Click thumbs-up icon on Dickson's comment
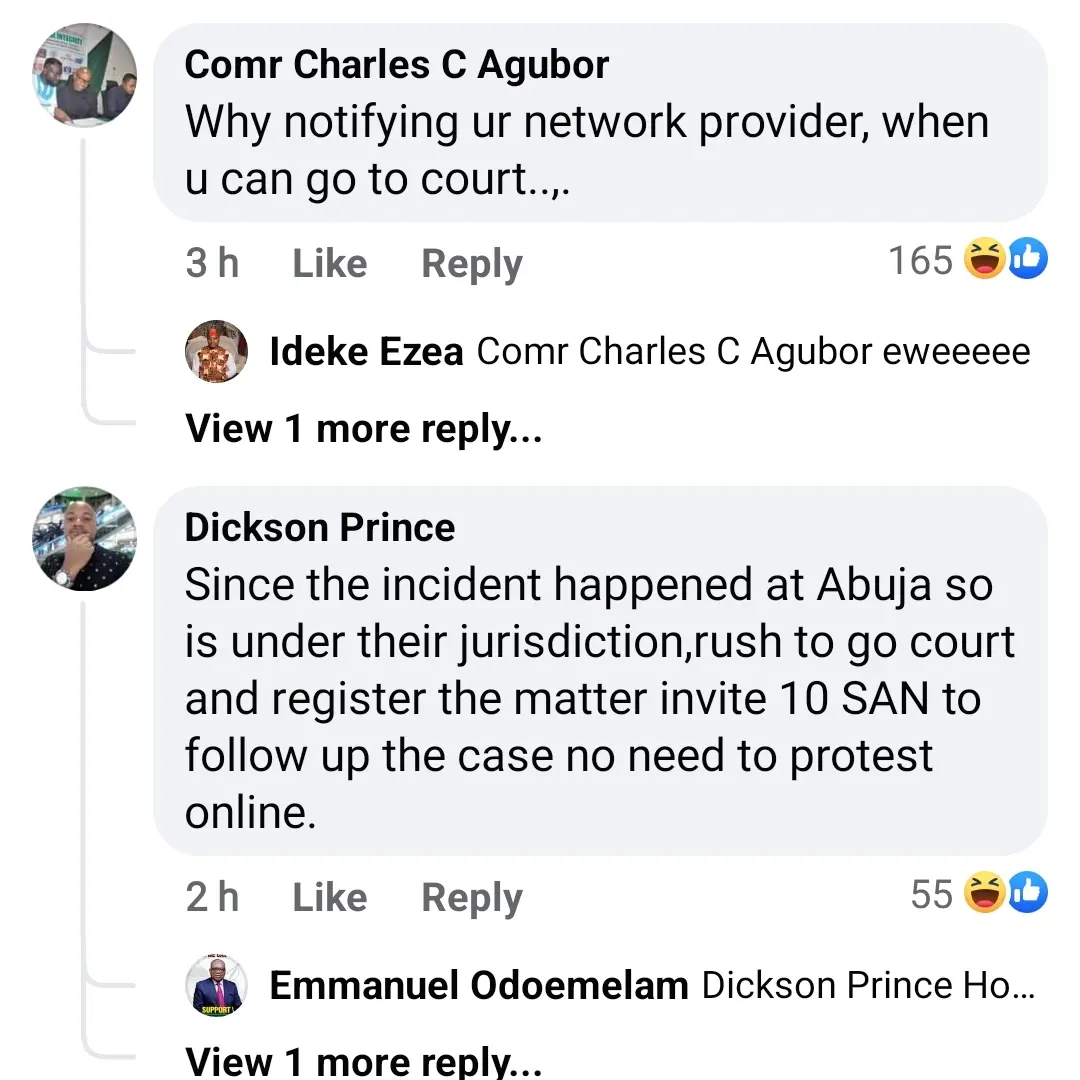This screenshot has width=1080, height=1080. [x=1028, y=893]
